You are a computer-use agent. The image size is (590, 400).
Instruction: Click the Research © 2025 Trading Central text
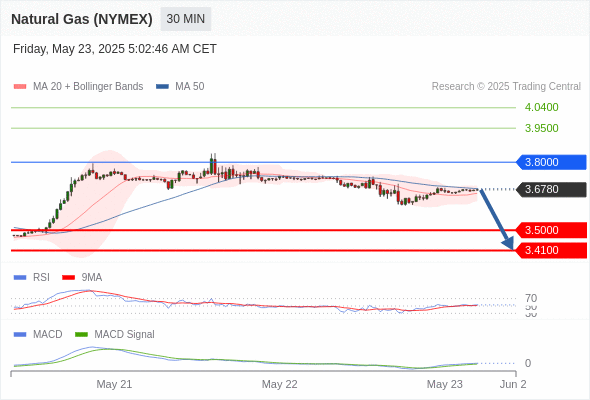(x=506, y=87)
